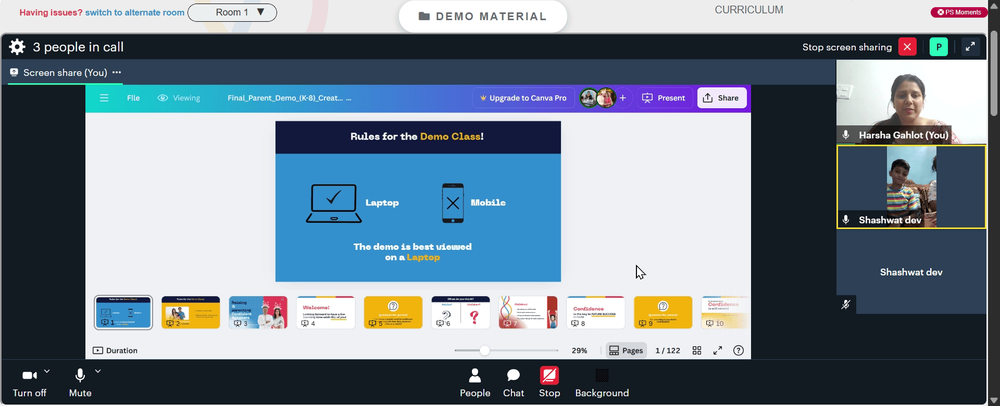Click the muted mic icon on lower tile

(846, 305)
